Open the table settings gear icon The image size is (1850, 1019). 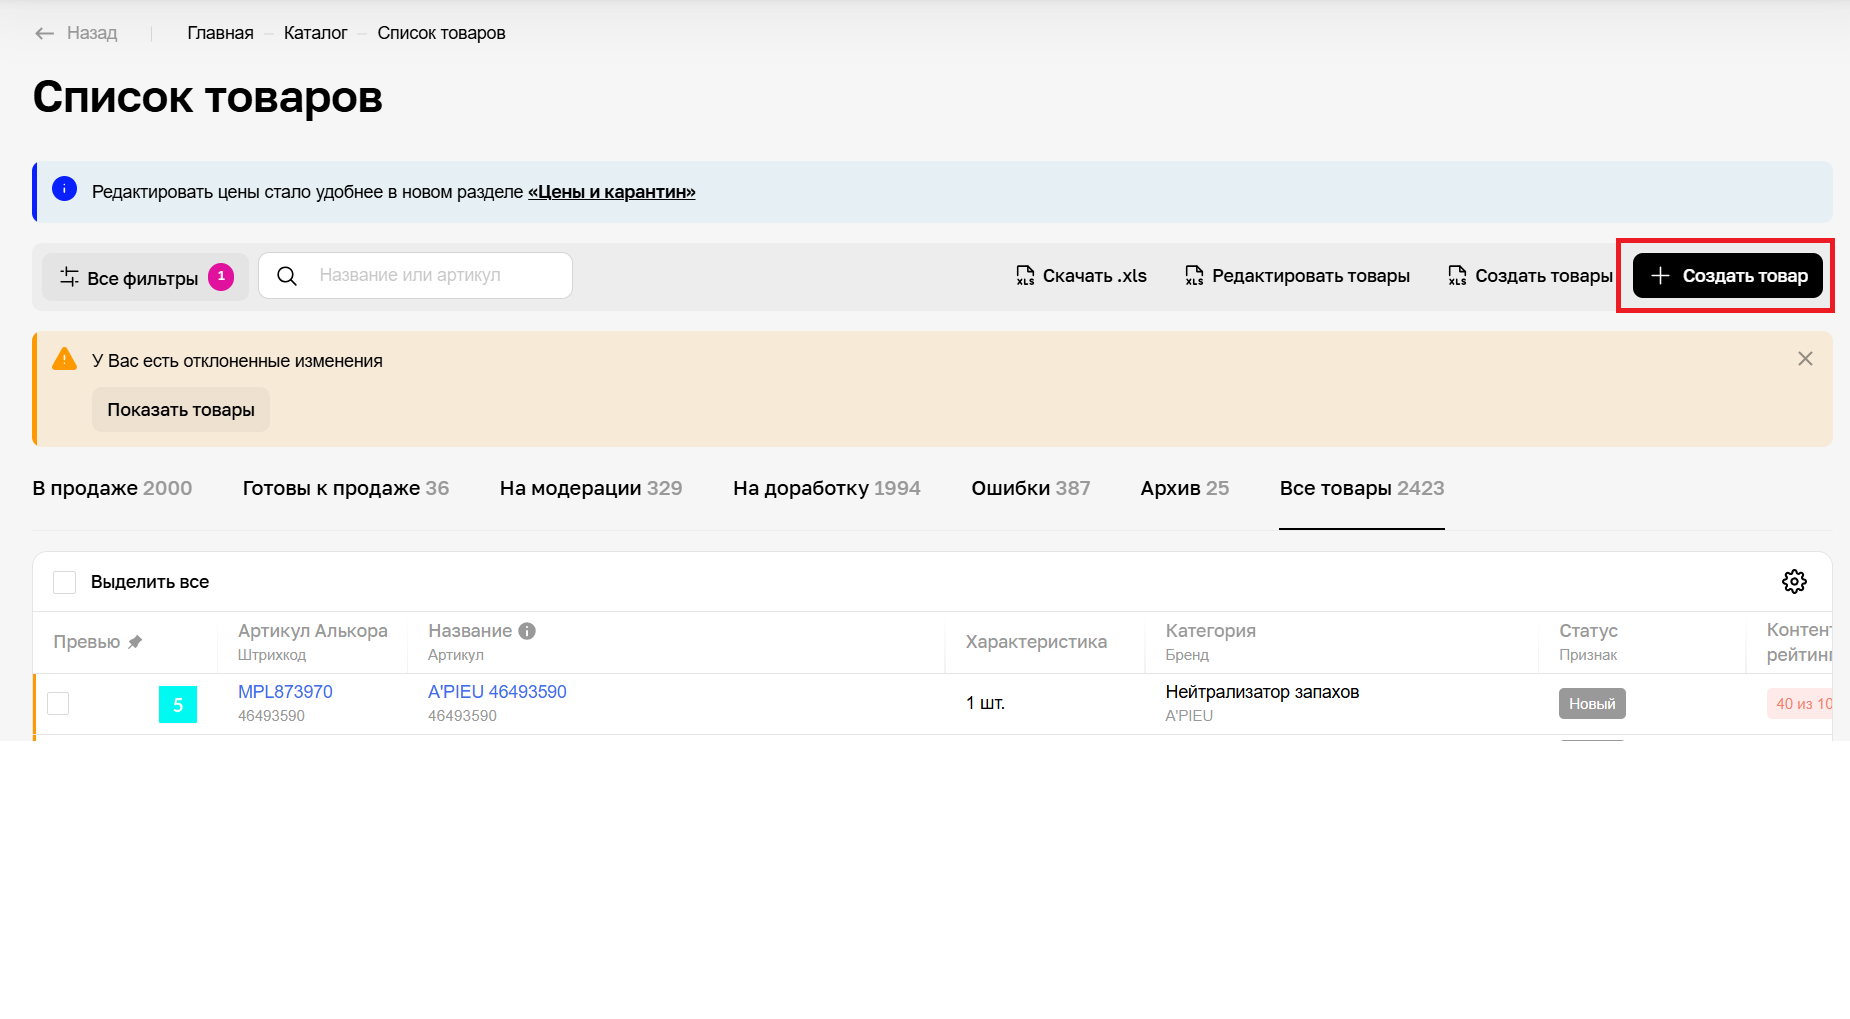click(1794, 581)
